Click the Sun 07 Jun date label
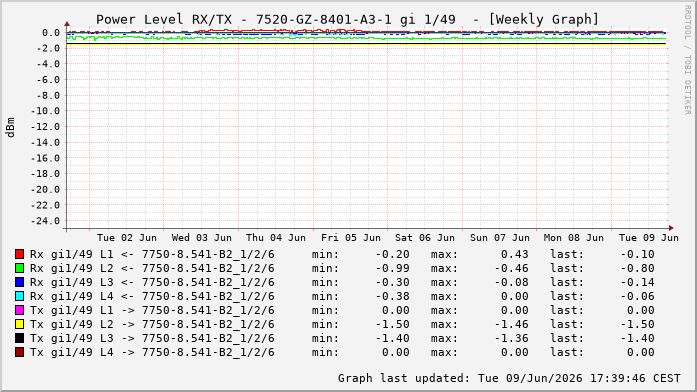The width and height of the screenshot is (697, 392). pyautogui.click(x=500, y=238)
